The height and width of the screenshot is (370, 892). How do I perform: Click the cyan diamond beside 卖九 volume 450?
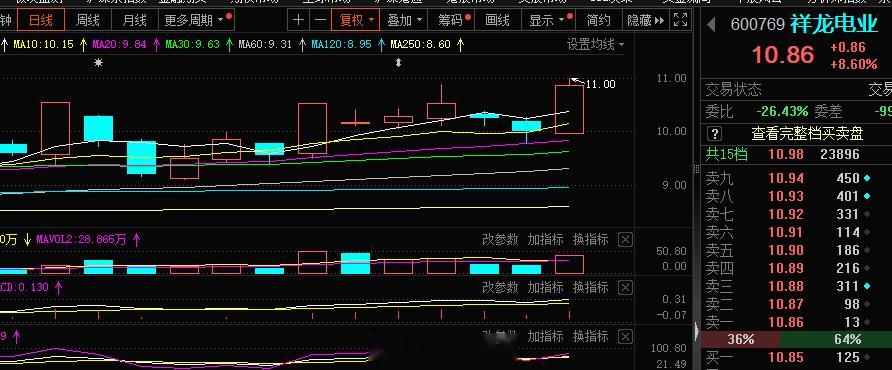[x=867, y=178]
